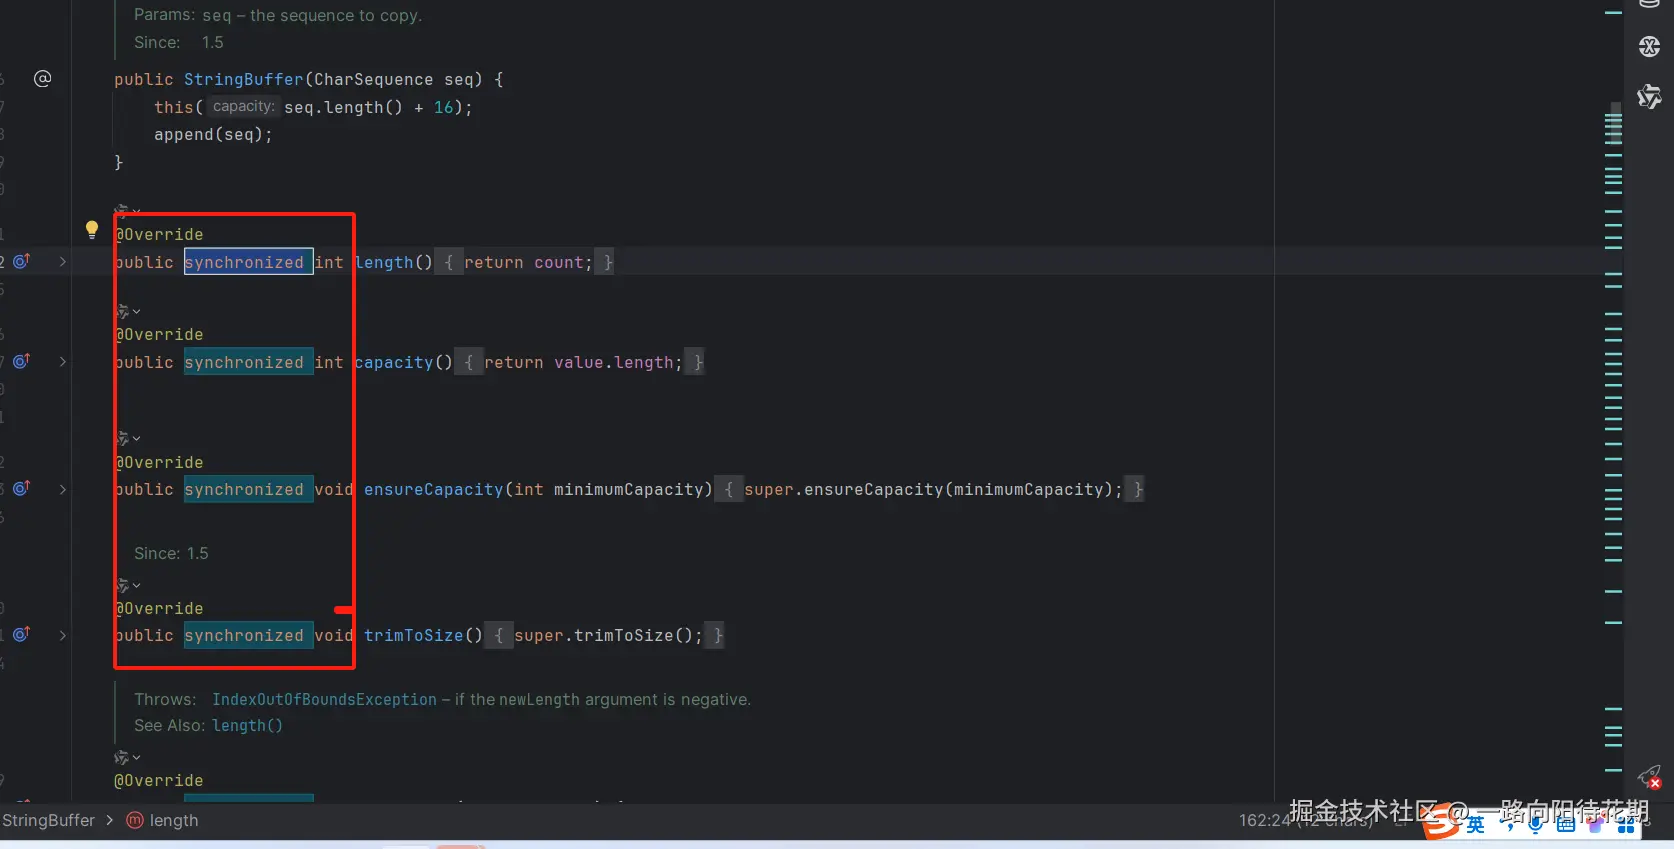Follow the See Also length() link
Viewport: 1674px width, 849px height.
point(247,725)
